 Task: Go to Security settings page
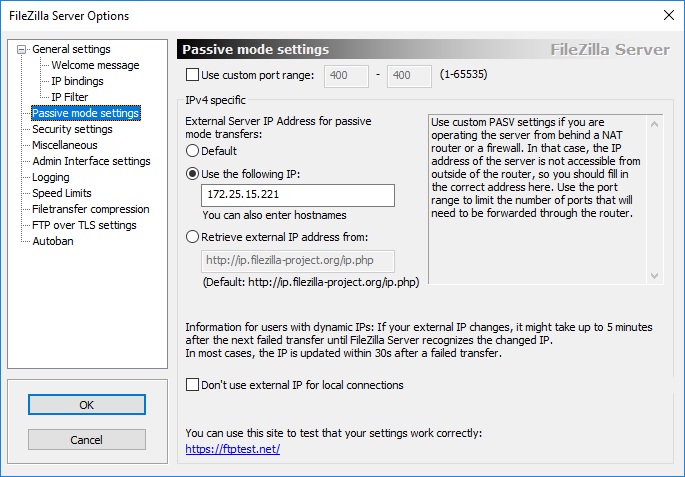72,129
